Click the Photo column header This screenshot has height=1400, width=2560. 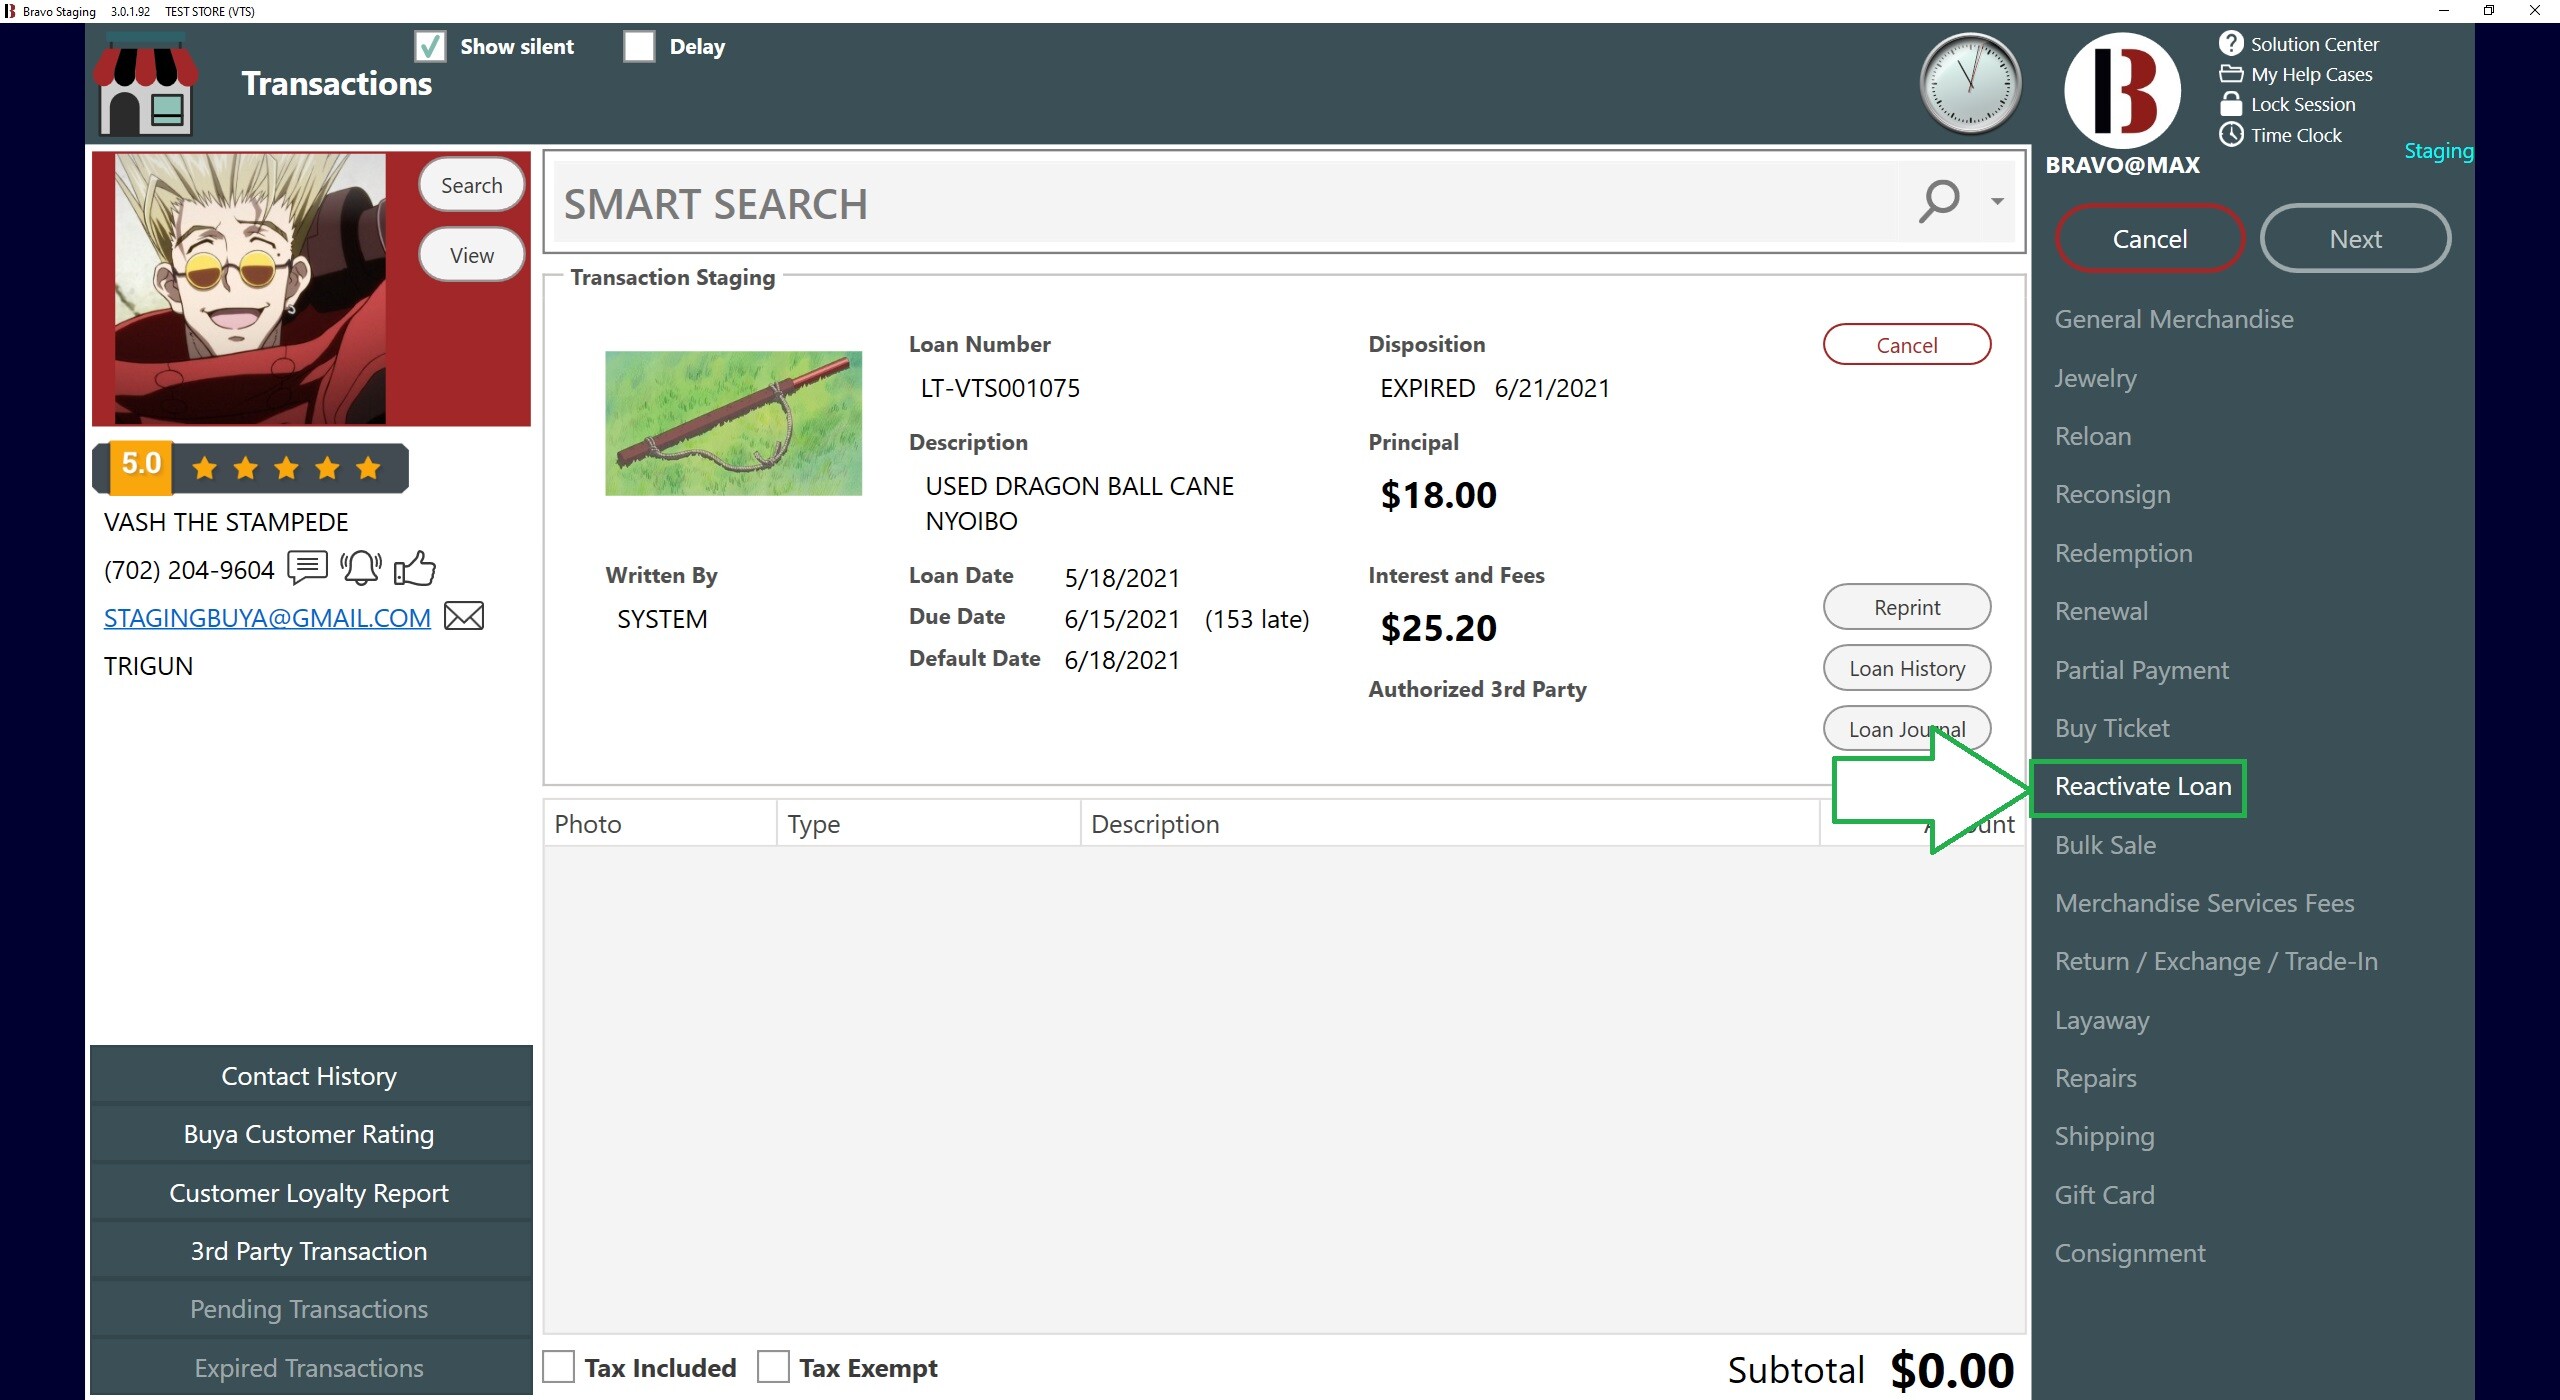tap(660, 824)
